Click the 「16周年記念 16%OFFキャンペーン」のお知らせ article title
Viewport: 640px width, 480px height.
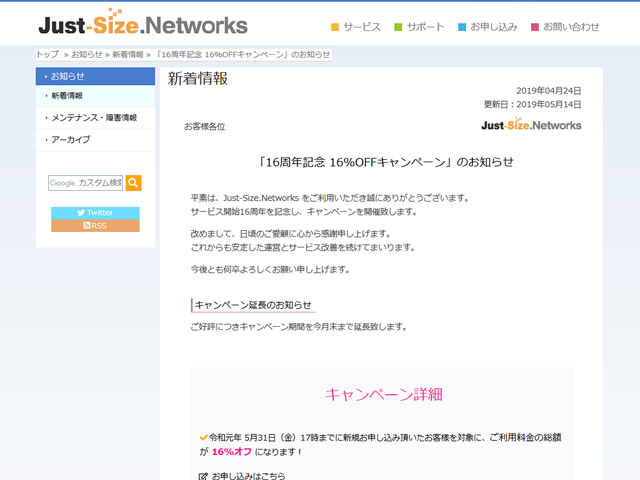click(x=385, y=162)
